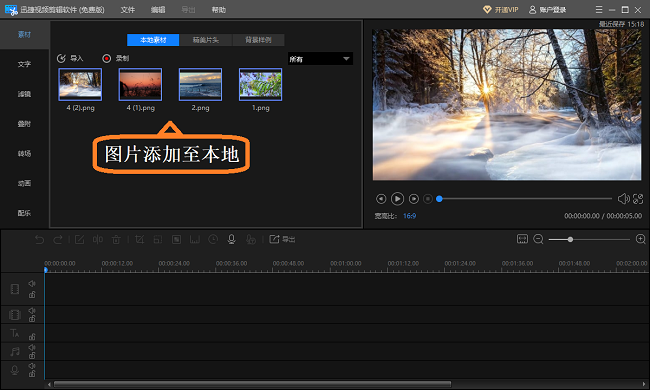Open the 文字 sidebar panel
This screenshot has height=390, width=650.
coord(24,64)
